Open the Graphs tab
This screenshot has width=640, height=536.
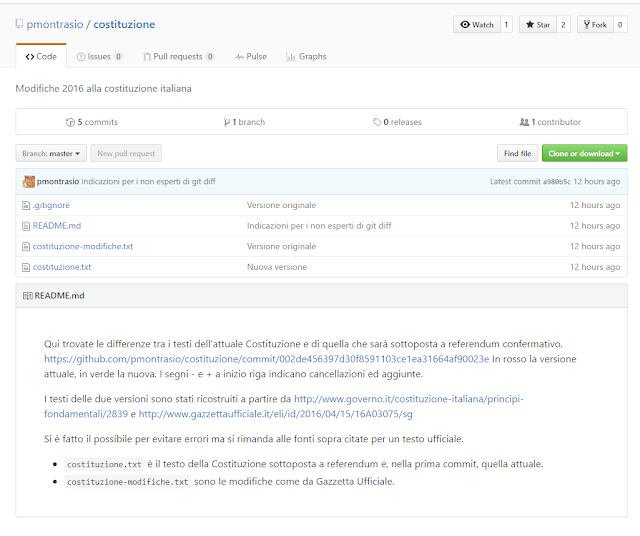click(x=307, y=56)
